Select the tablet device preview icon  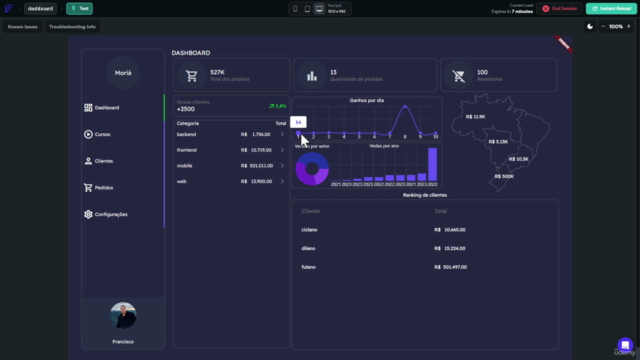point(307,9)
